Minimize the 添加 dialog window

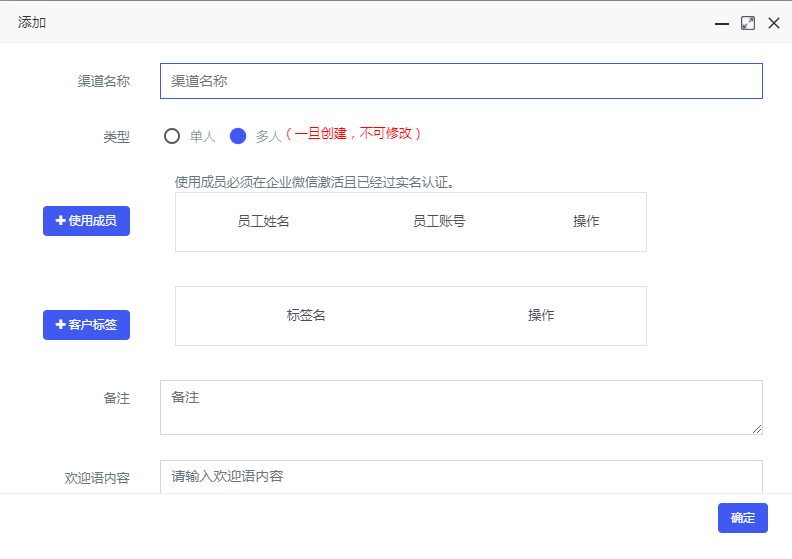click(x=721, y=23)
